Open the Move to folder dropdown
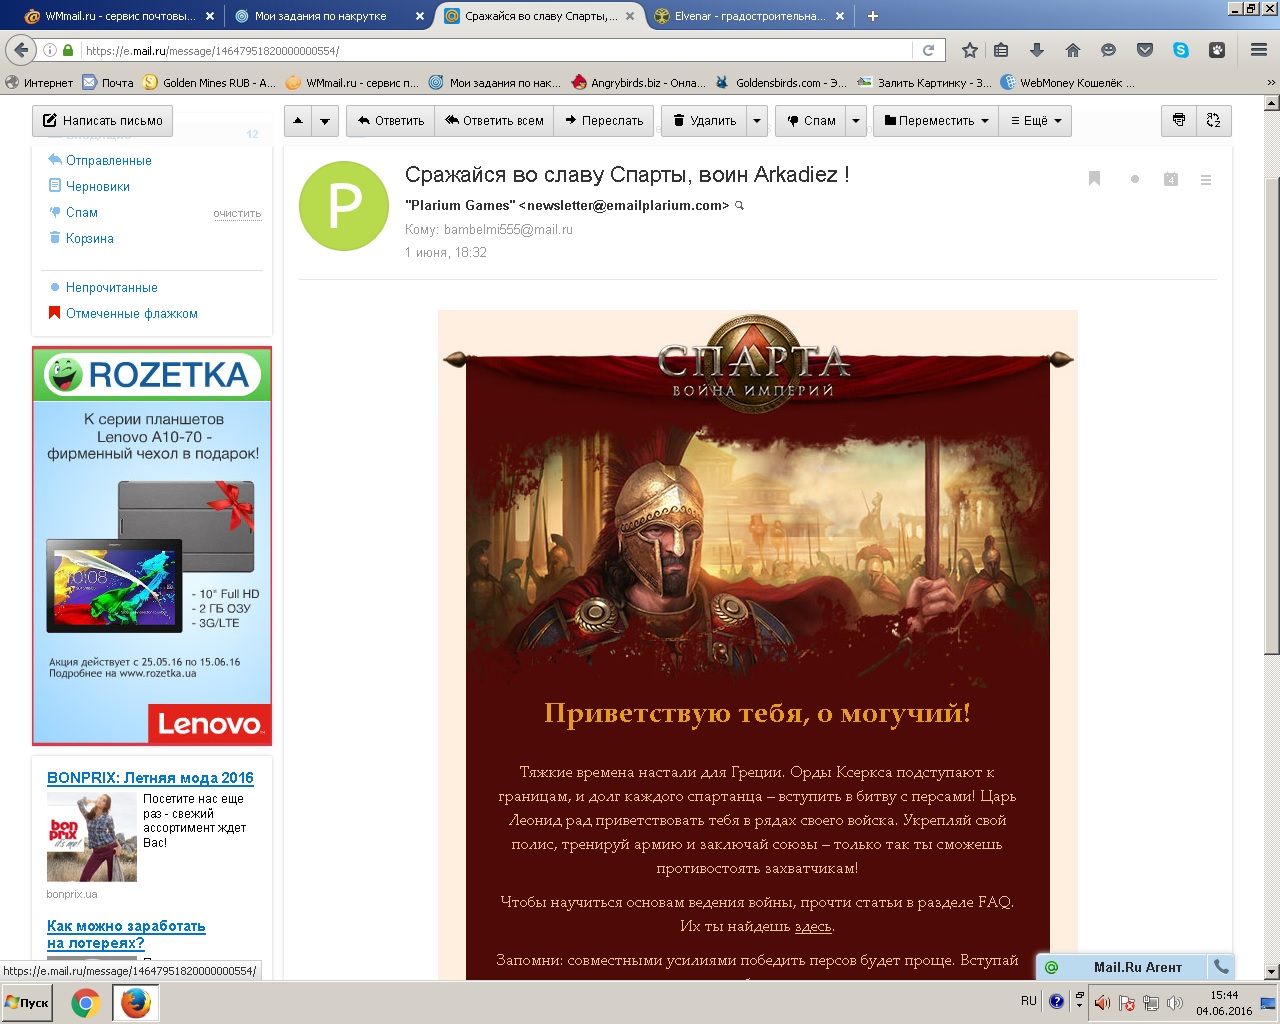This screenshot has width=1280, height=1024. pyautogui.click(x=936, y=121)
